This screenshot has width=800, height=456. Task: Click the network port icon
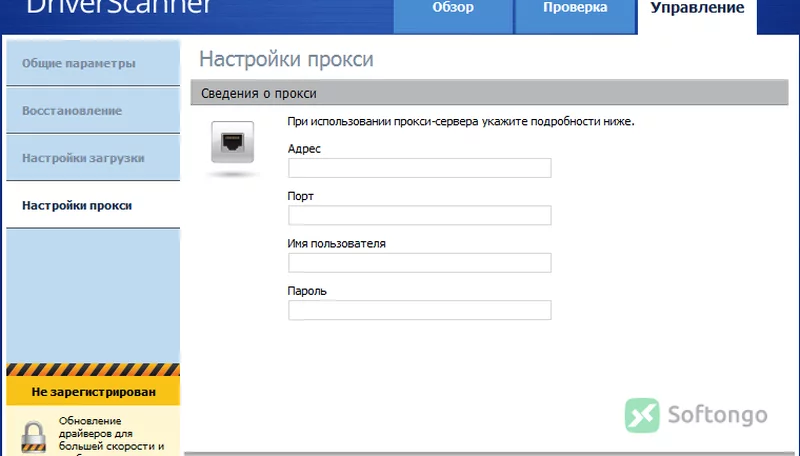(x=233, y=142)
